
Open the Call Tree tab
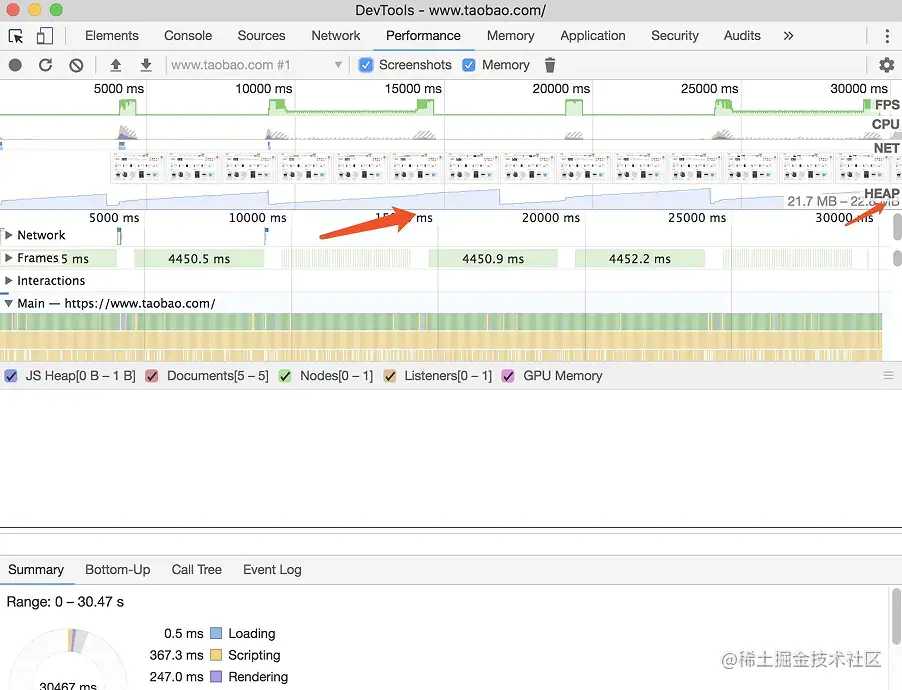[x=197, y=570]
